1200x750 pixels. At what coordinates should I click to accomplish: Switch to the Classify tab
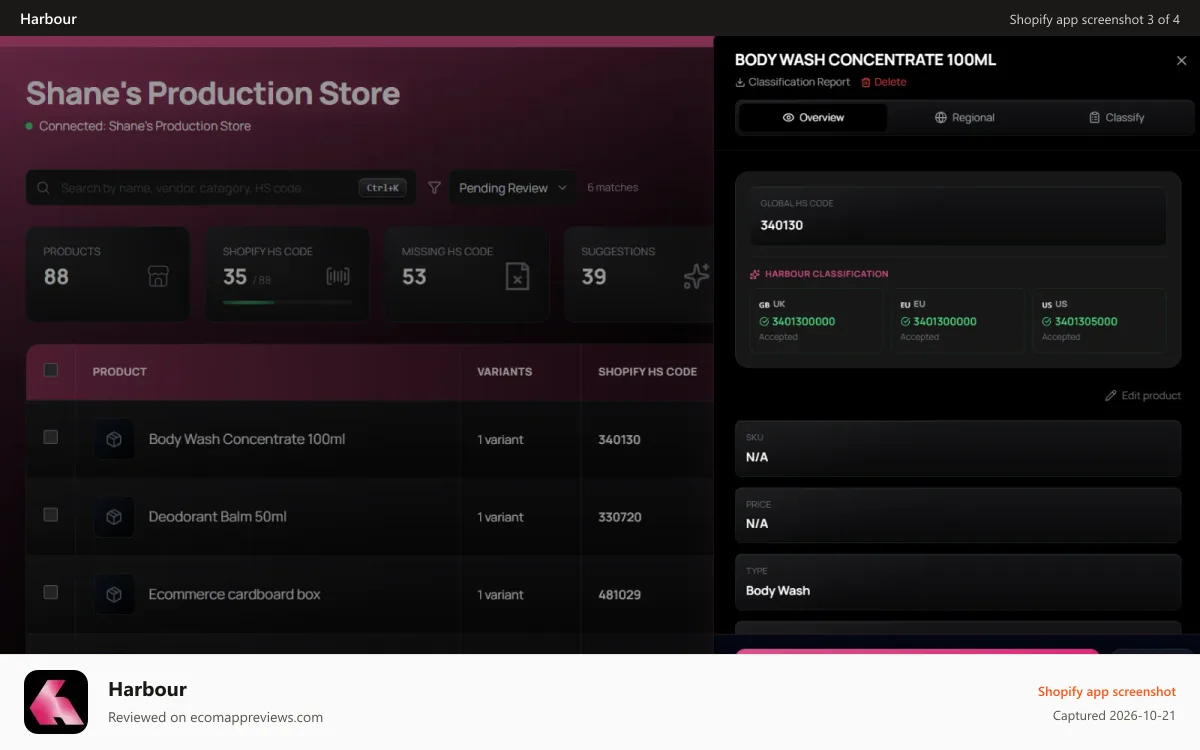(1116, 118)
